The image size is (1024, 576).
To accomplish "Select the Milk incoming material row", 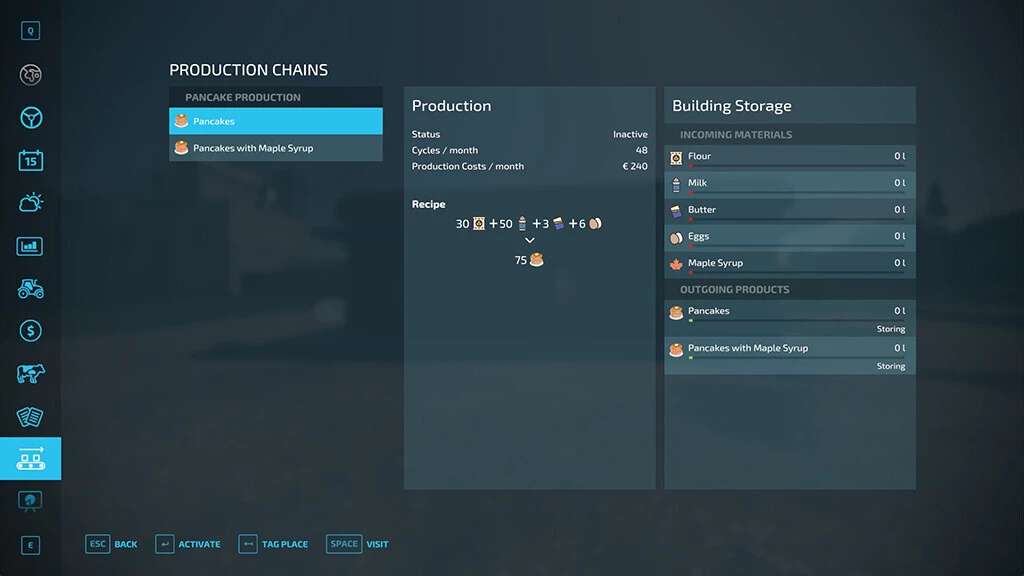I will point(789,183).
